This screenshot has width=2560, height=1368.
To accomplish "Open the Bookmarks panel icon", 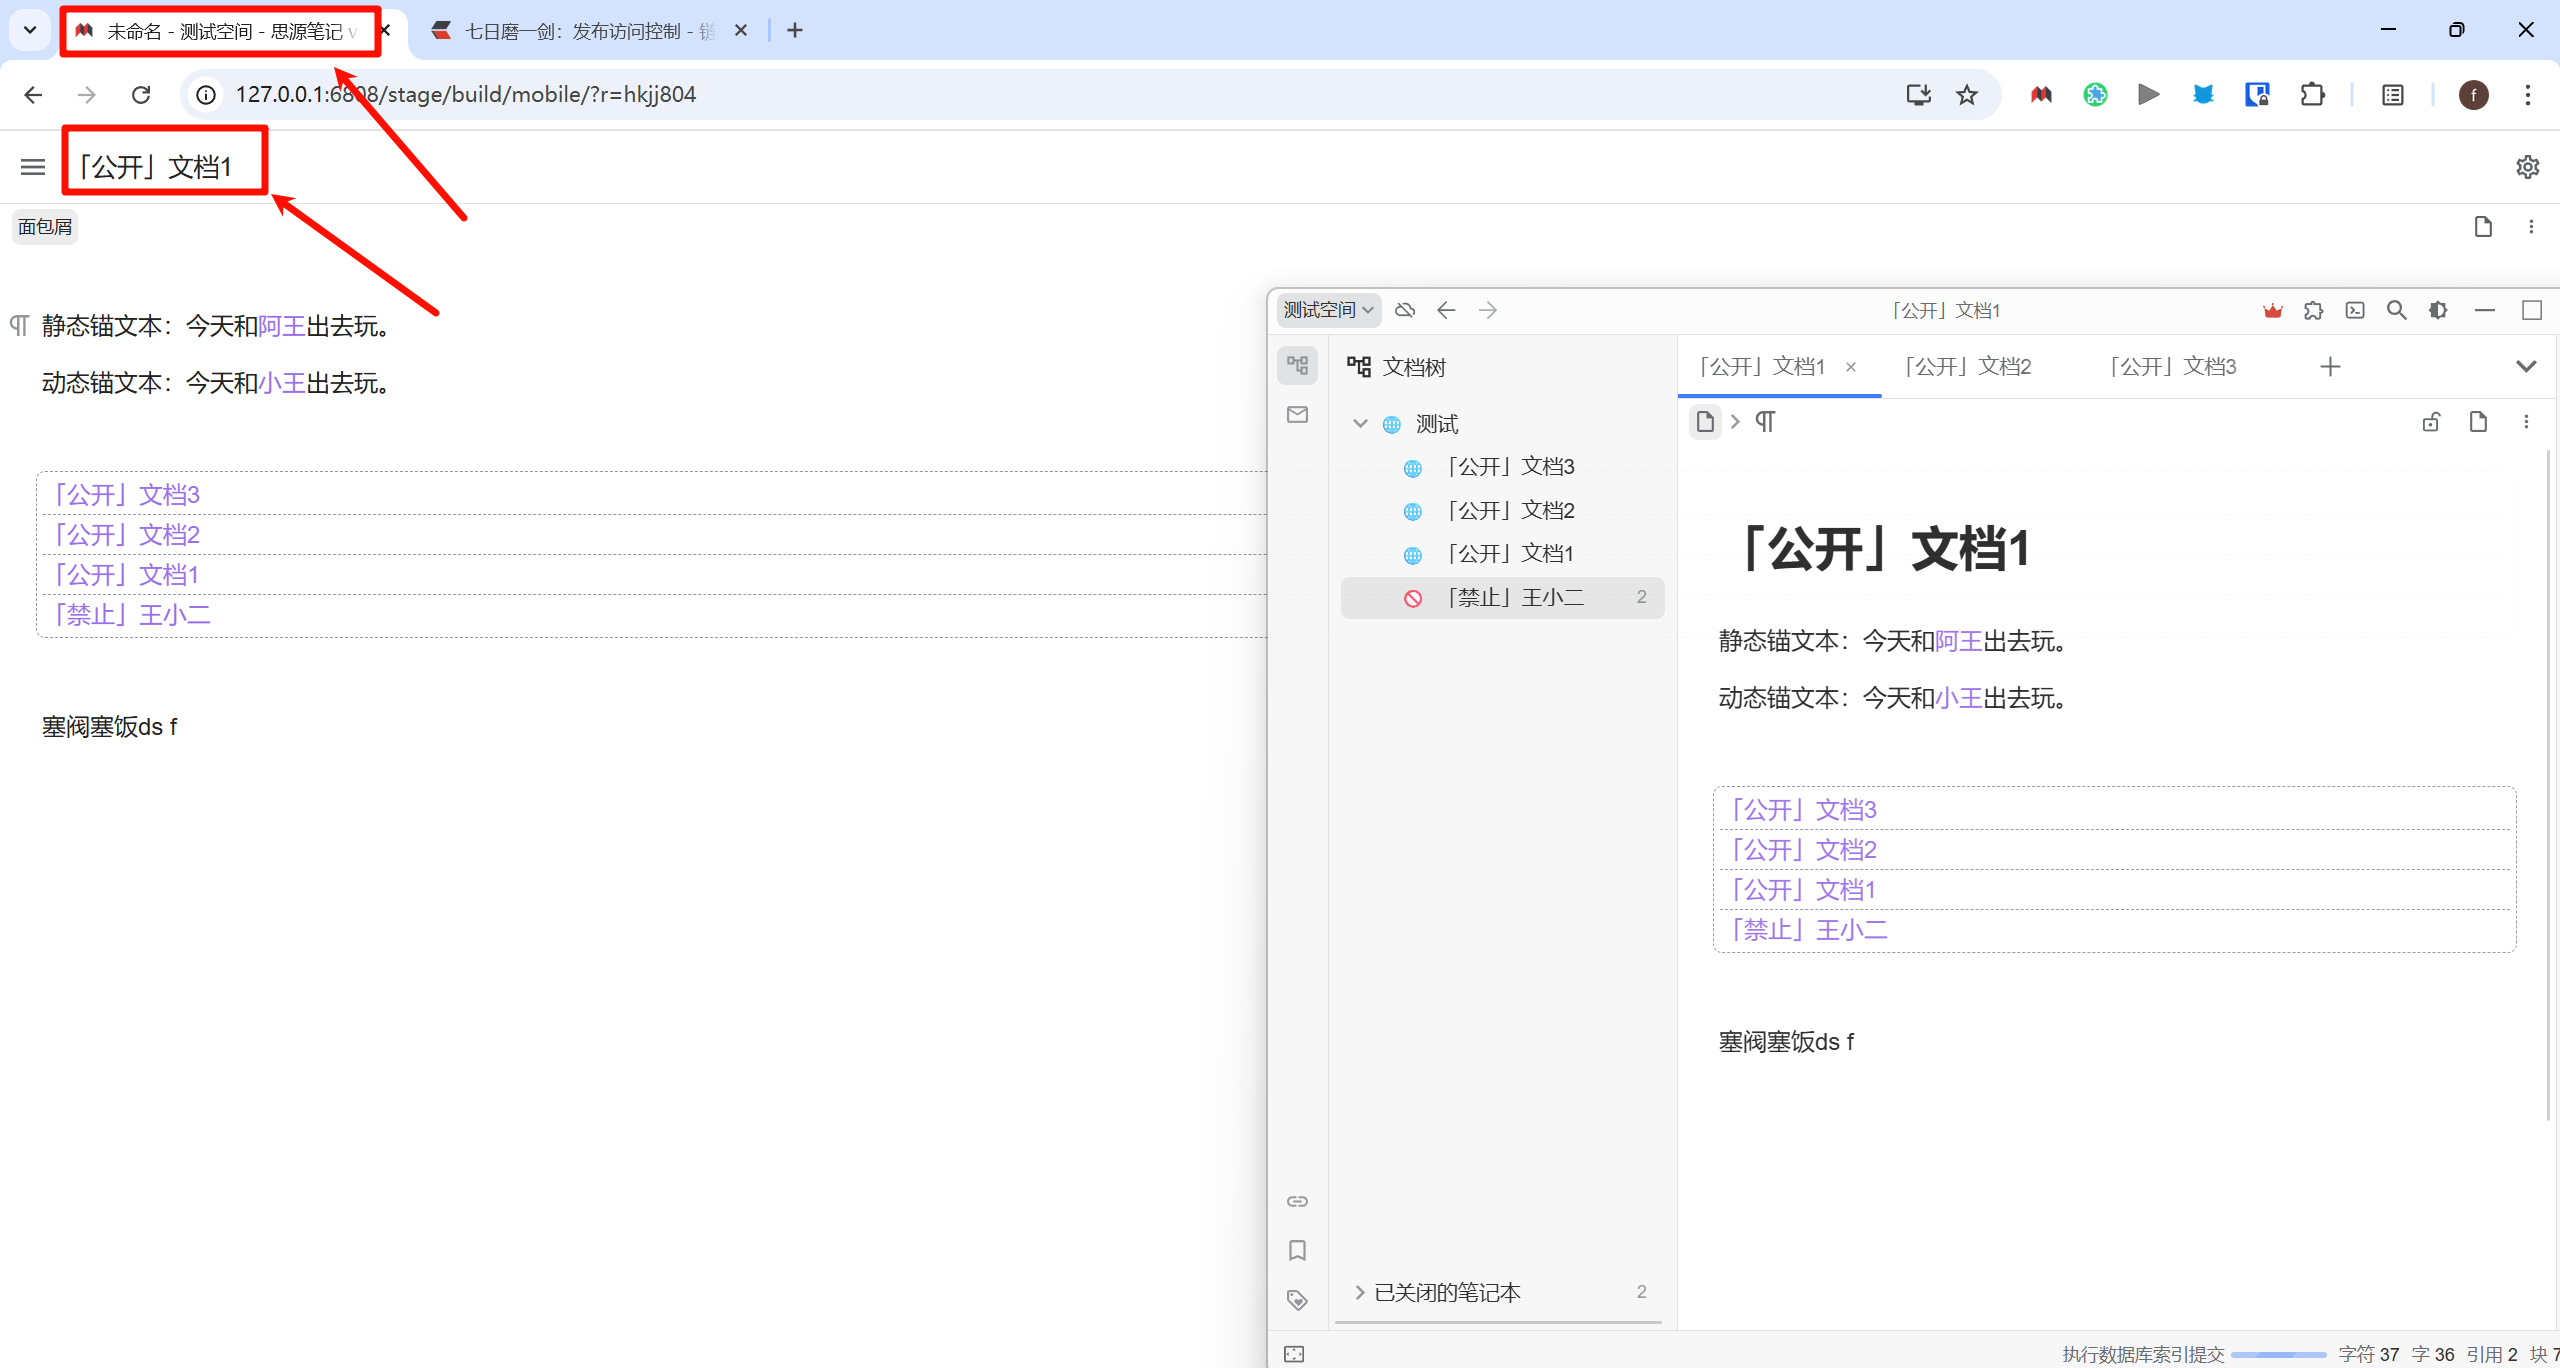I will tap(1297, 1250).
